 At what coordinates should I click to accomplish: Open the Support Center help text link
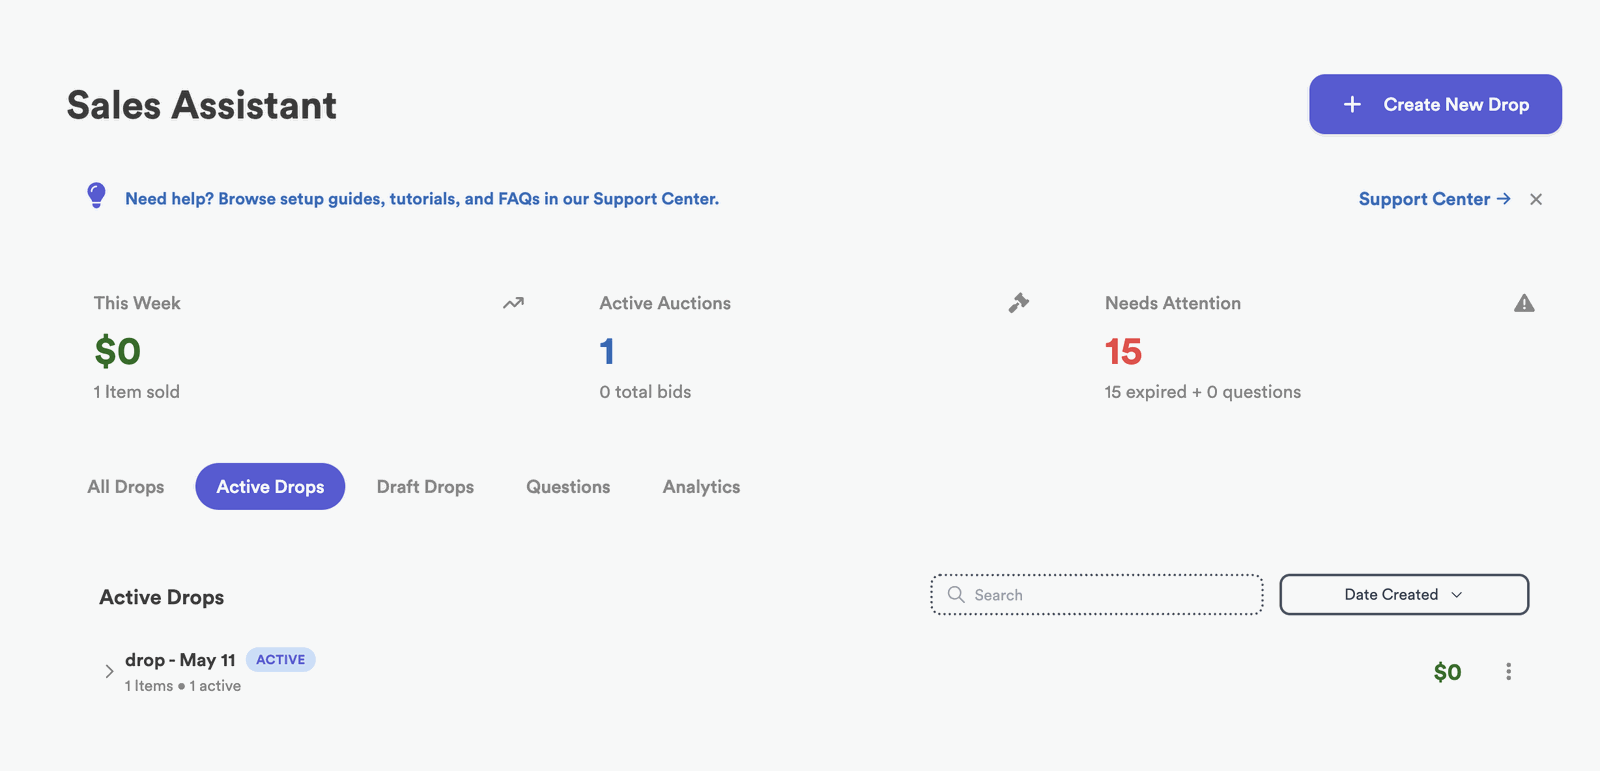[422, 199]
